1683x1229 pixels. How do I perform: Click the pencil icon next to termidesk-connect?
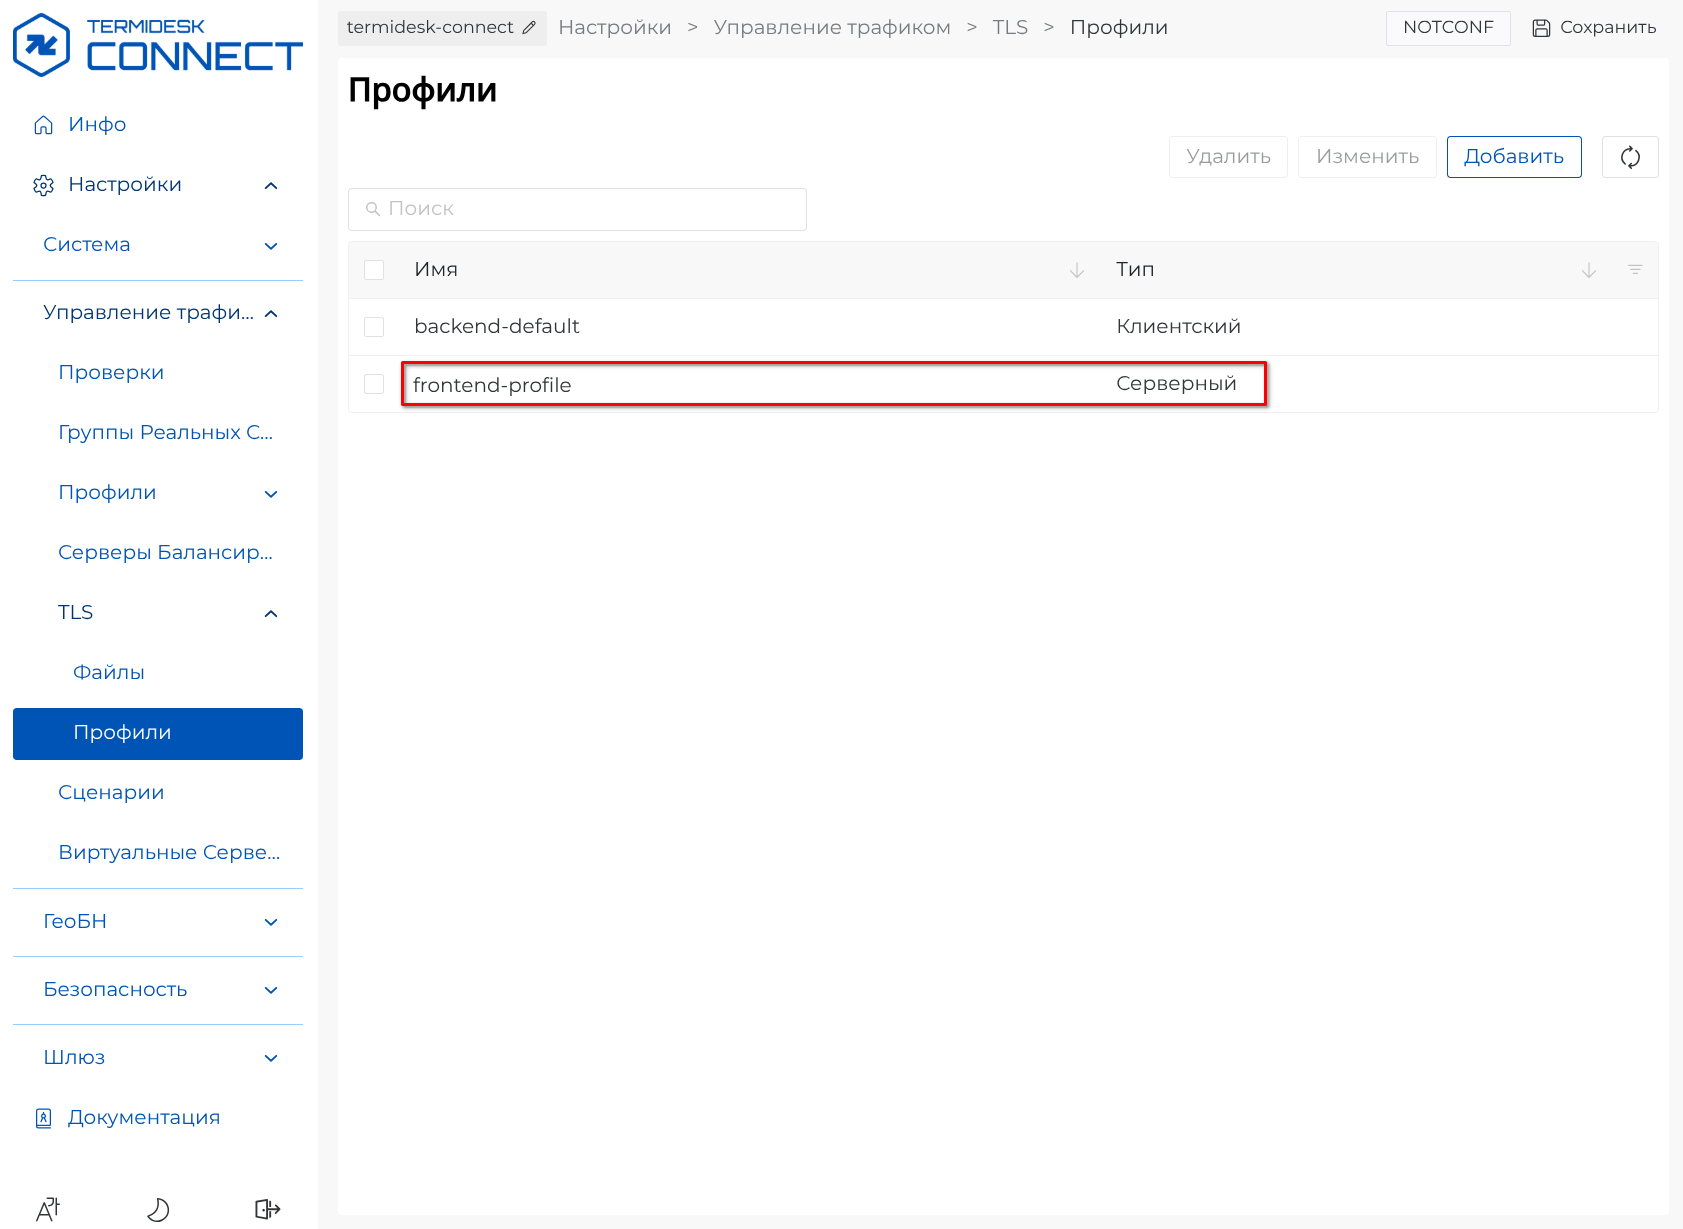coord(529,28)
